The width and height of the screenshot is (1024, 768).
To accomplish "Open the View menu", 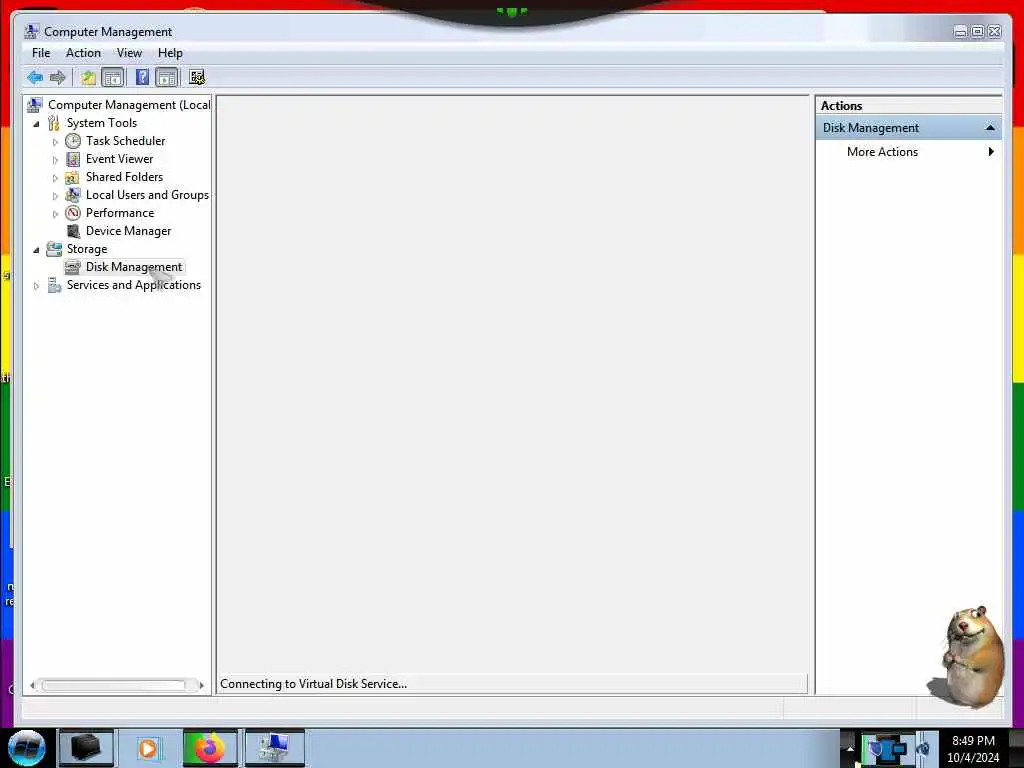I will pos(129,53).
